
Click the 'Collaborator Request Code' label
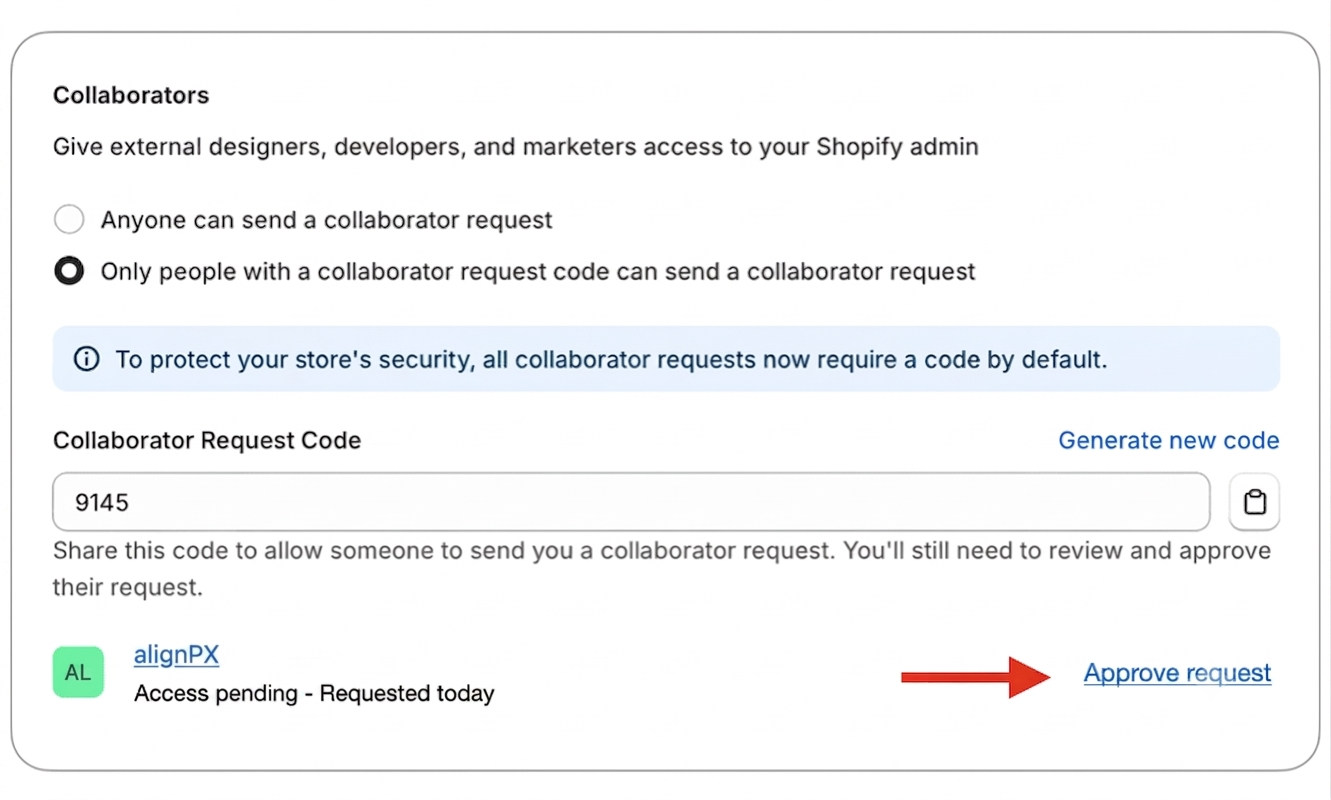(x=207, y=441)
